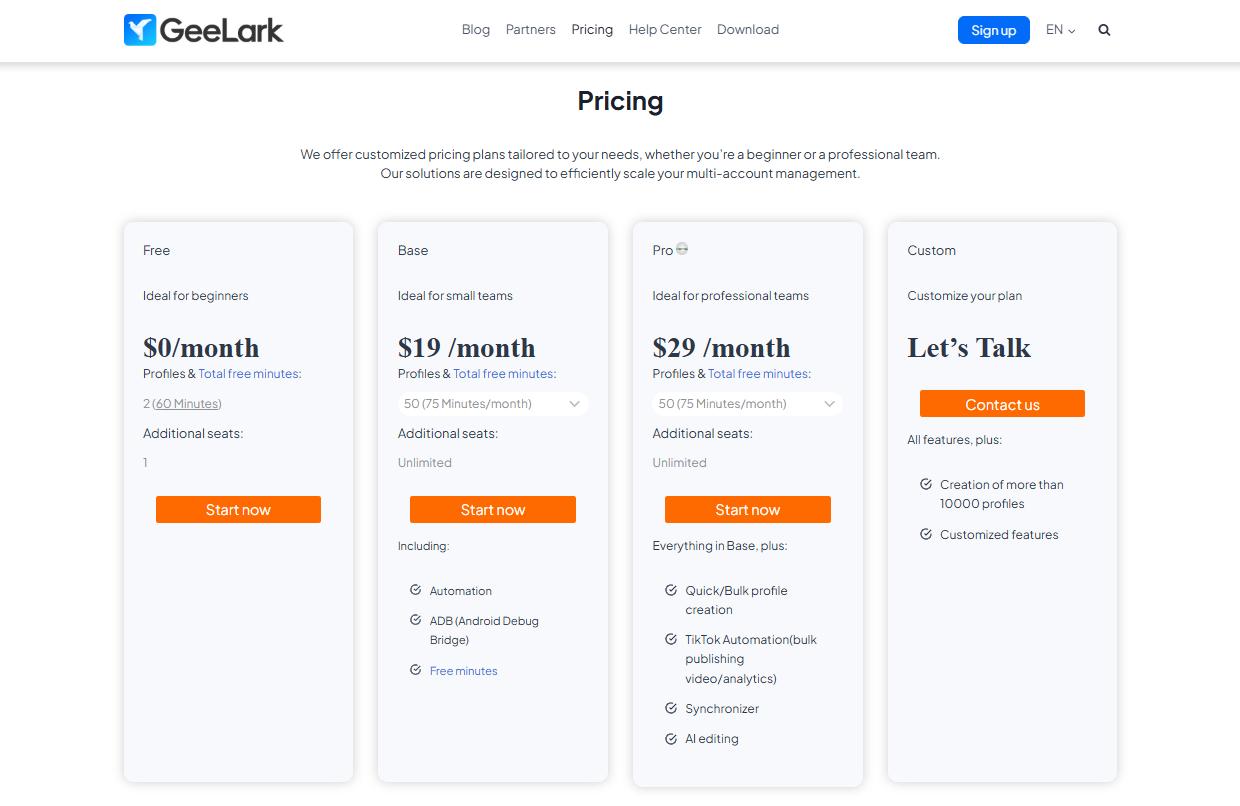Open Download in the navigation bar
The height and width of the screenshot is (806, 1240).
pos(748,30)
